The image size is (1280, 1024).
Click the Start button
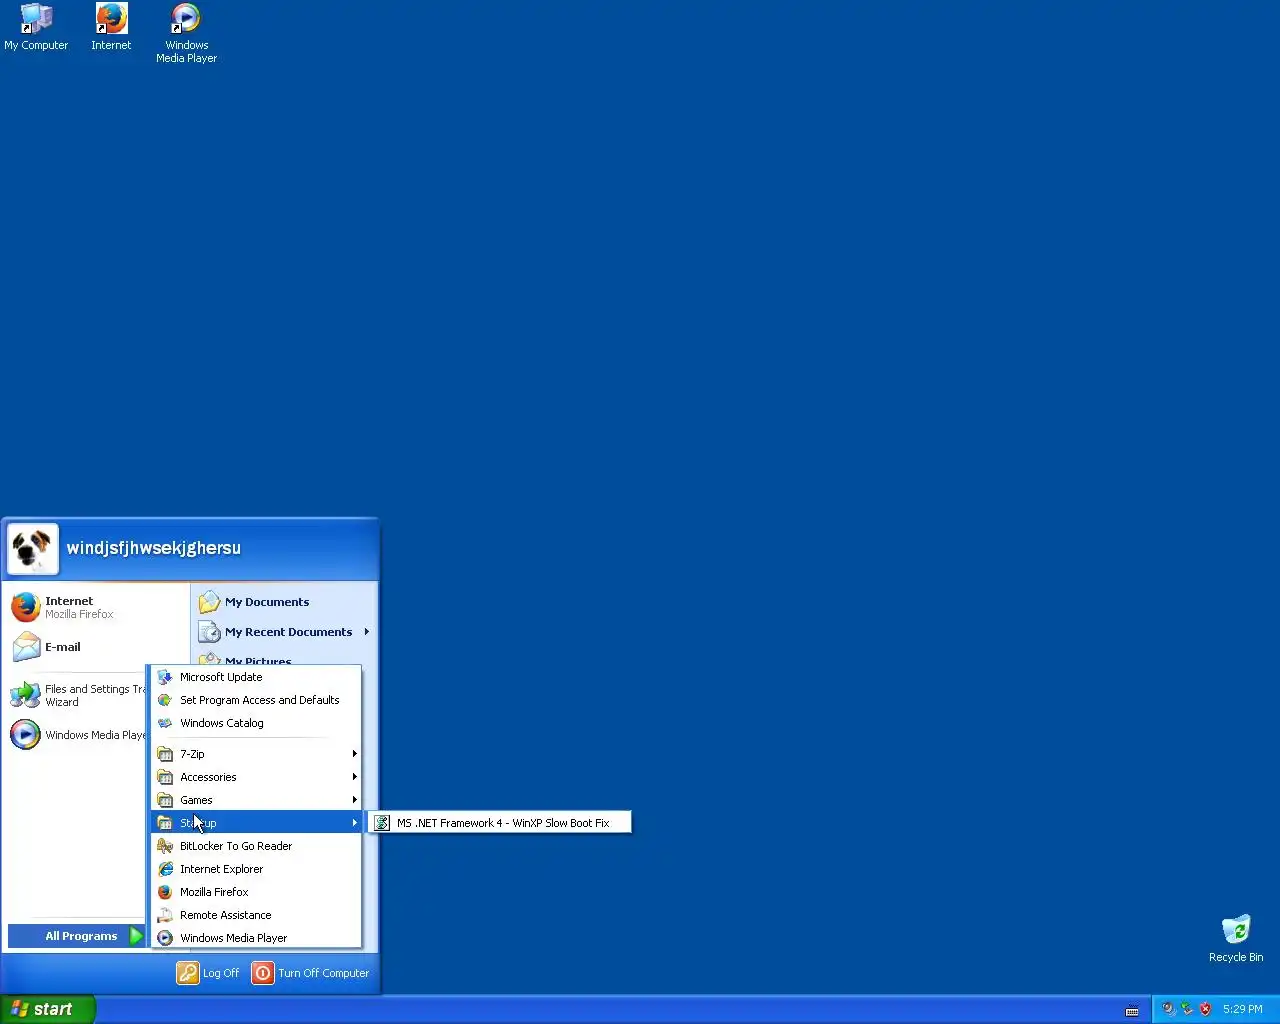tap(47, 1009)
